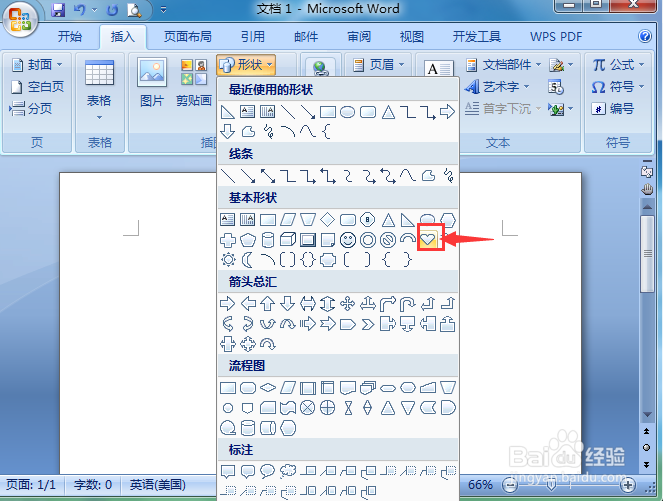663x501 pixels.
Task: Click the zoom out minus button
Action: pyautogui.click(x=510, y=485)
